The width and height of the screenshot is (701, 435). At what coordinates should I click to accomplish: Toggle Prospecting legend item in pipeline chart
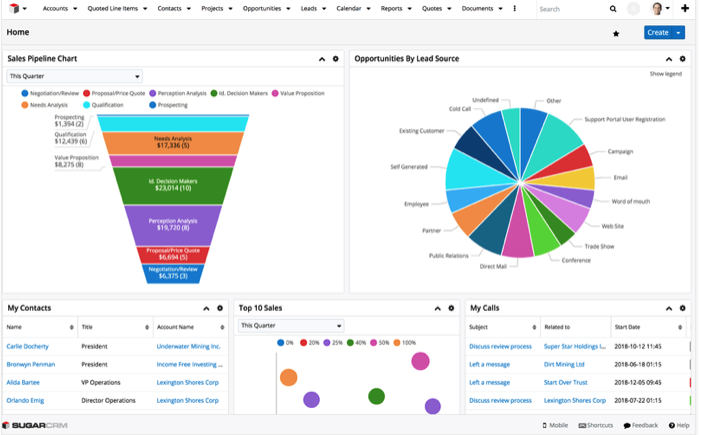[170, 104]
